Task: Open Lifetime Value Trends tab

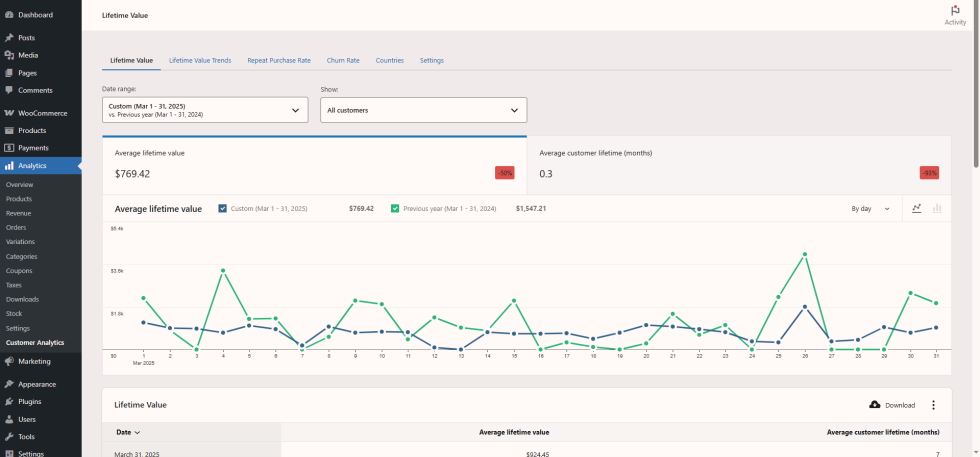Action: tap(200, 60)
